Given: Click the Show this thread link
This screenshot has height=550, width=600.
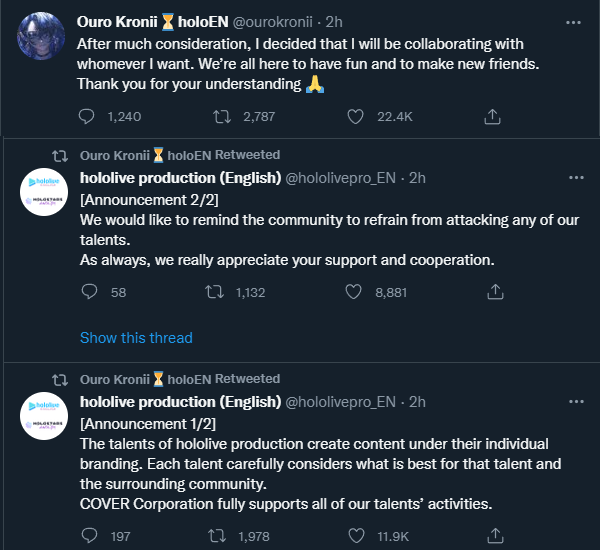Looking at the screenshot, I should click(x=136, y=338).
